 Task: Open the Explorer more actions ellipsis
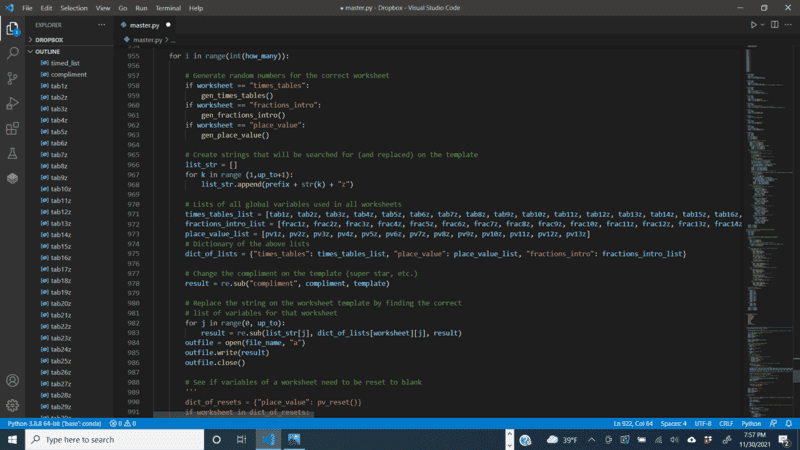pyautogui.click(x=101, y=24)
